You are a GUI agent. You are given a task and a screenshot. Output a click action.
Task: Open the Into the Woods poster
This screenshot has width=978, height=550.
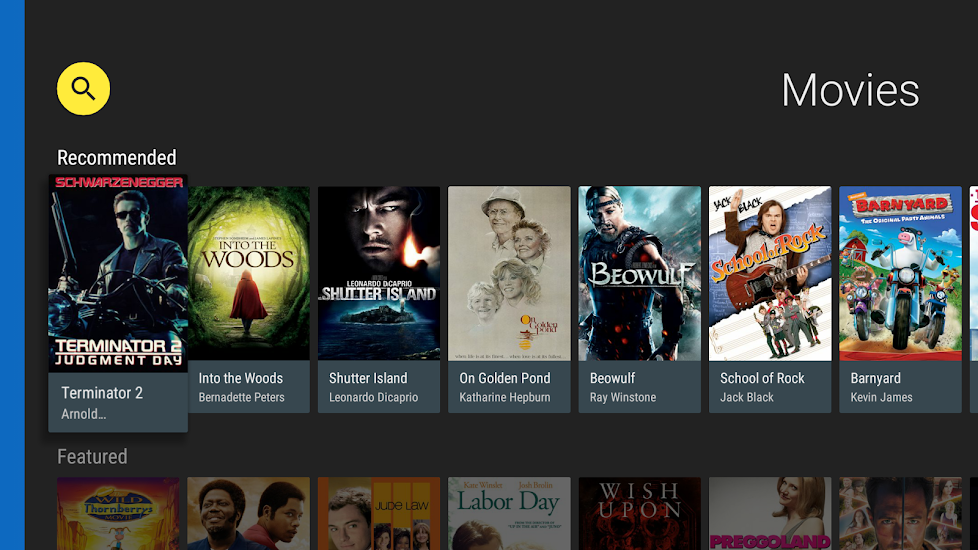point(248,273)
